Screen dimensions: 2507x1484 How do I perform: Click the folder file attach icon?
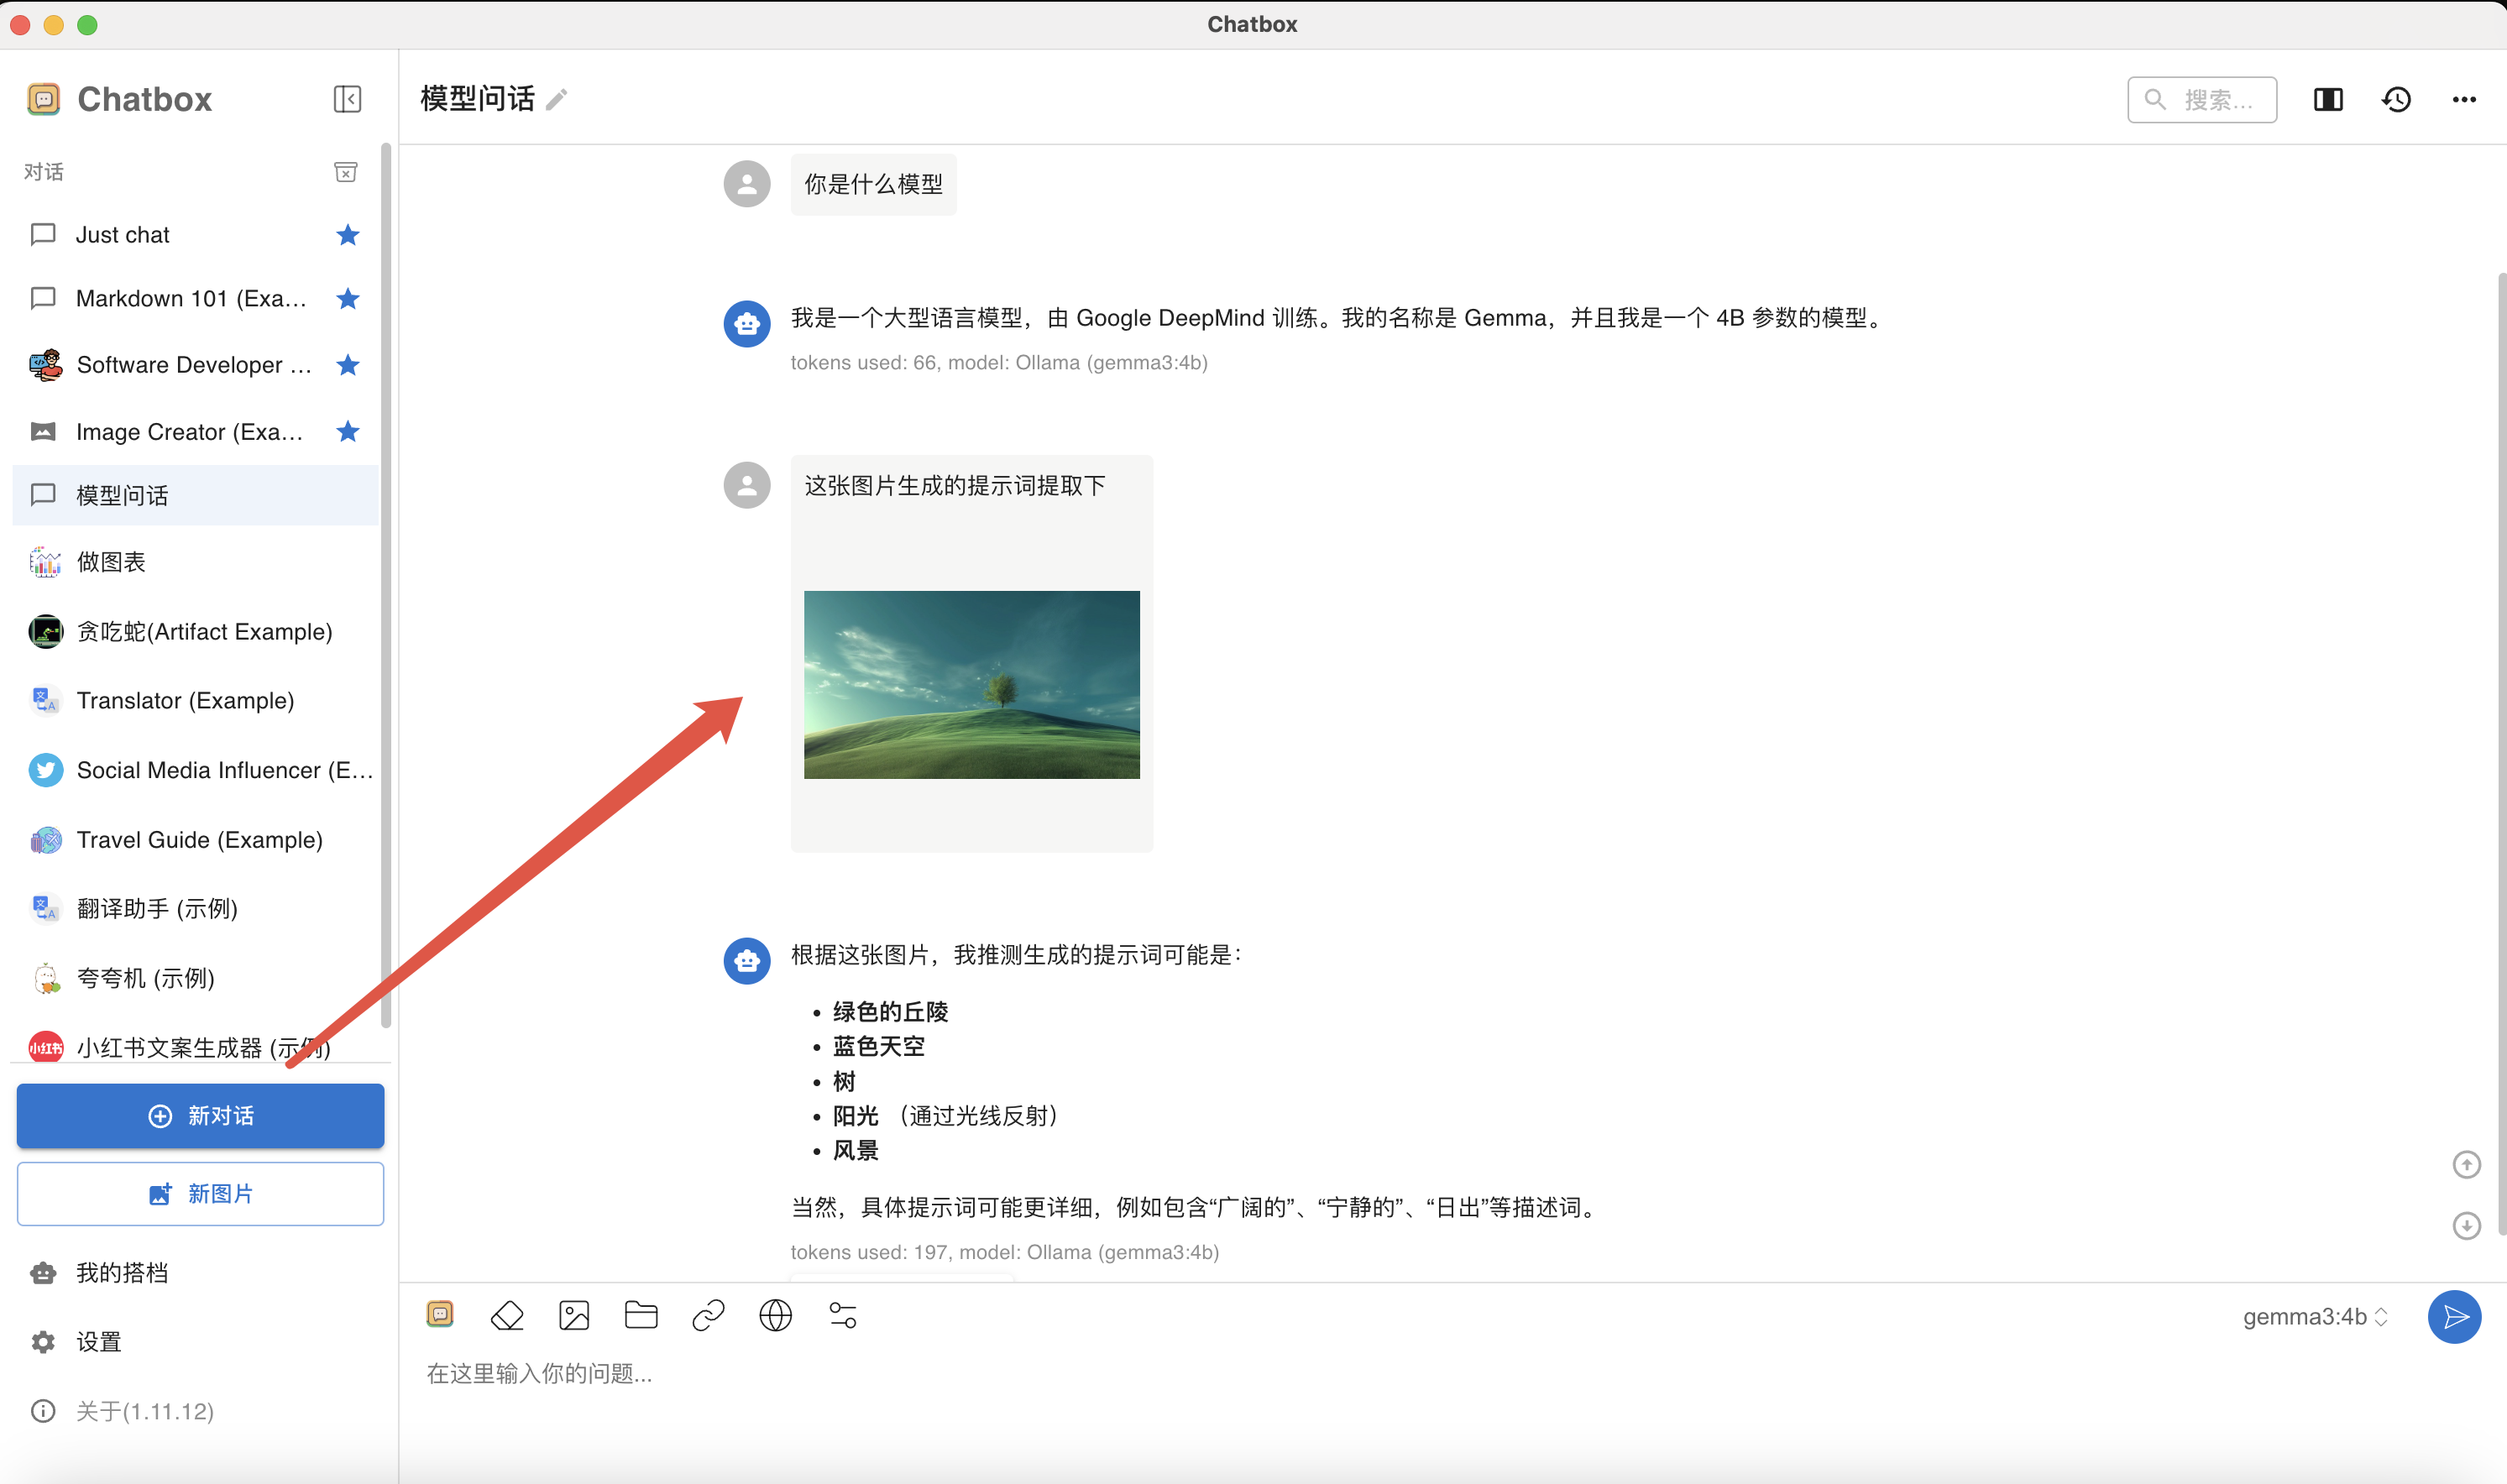coord(641,1316)
